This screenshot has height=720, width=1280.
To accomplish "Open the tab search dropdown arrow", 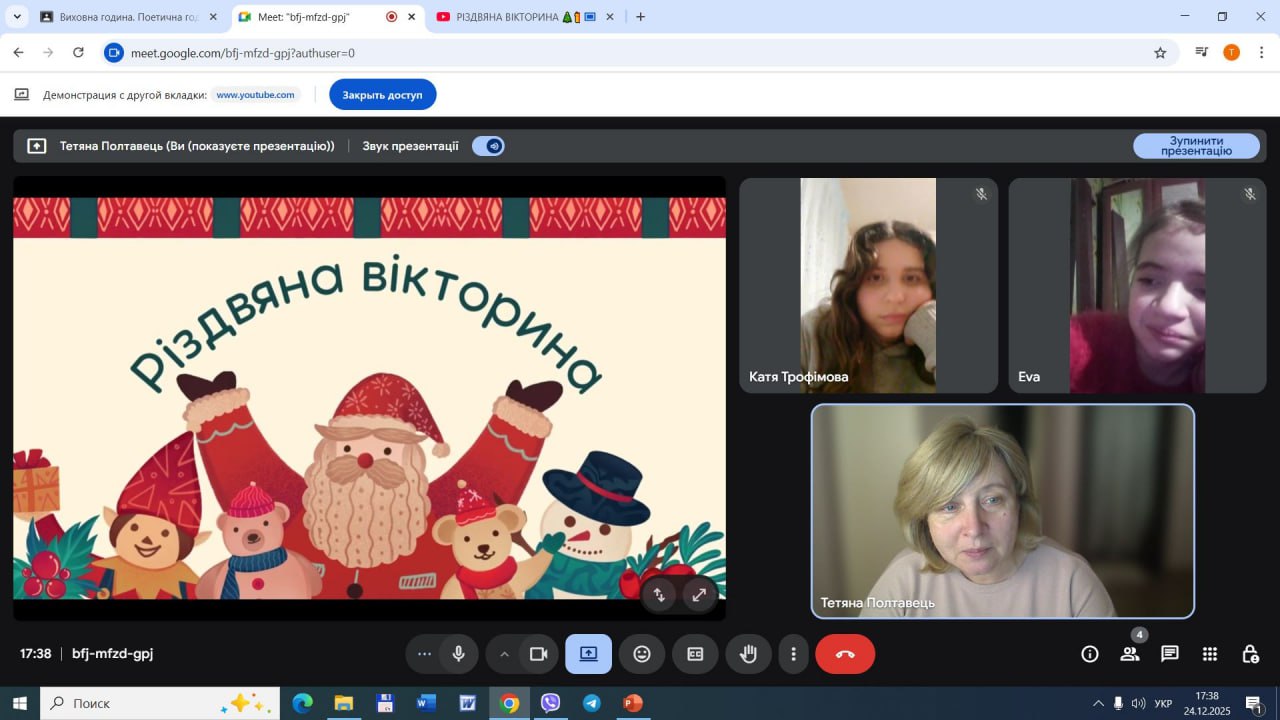I will [x=17, y=17].
